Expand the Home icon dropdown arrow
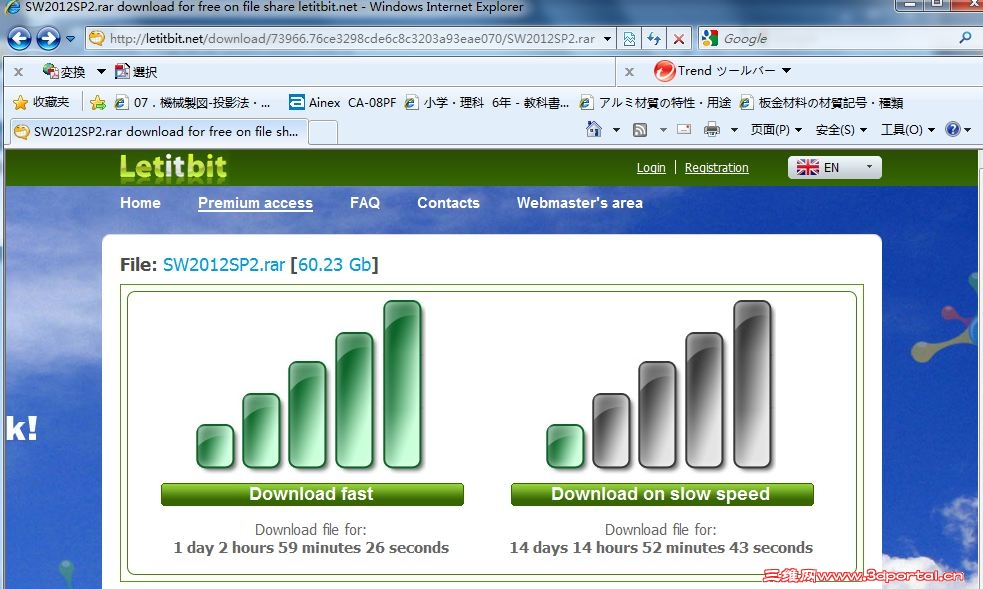The image size is (983, 589). (616, 130)
